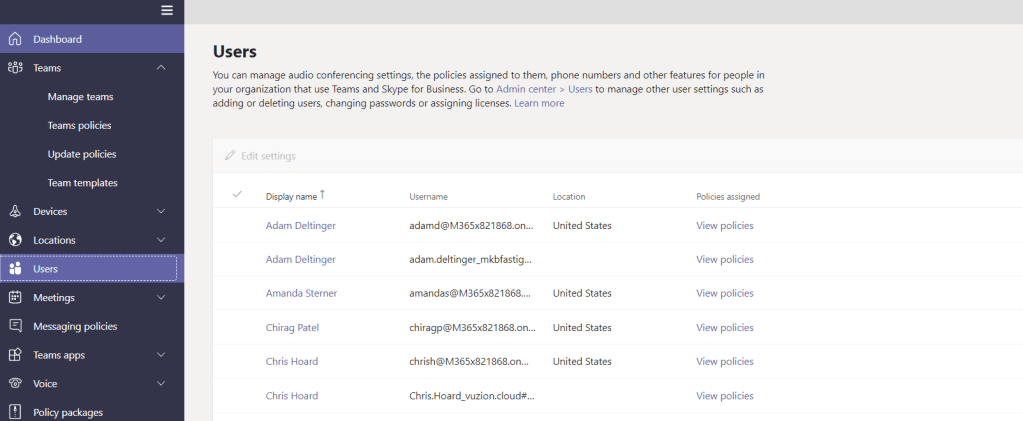
Task: Select Update policies in sidebar
Action: tap(81, 154)
